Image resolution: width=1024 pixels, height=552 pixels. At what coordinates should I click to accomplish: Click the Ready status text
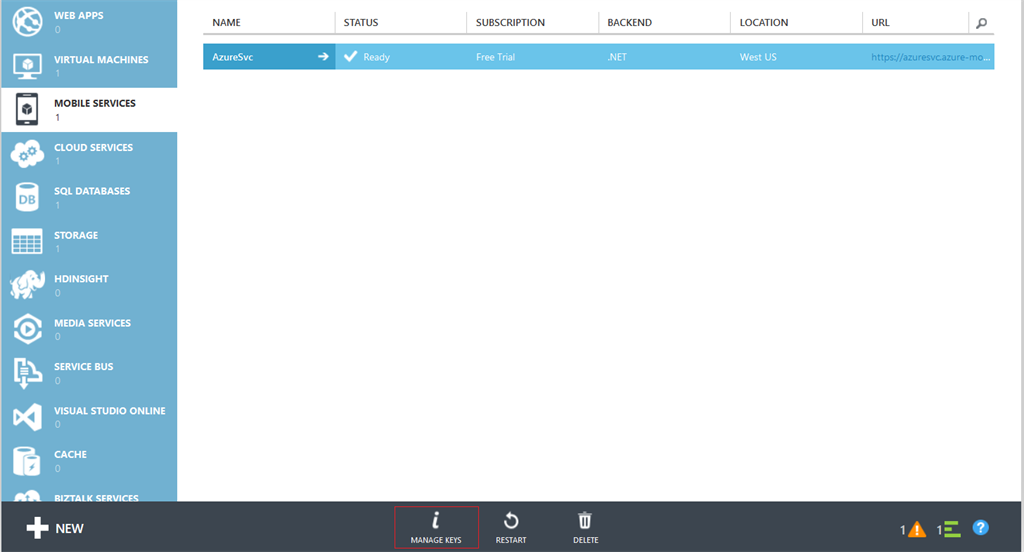(x=376, y=57)
